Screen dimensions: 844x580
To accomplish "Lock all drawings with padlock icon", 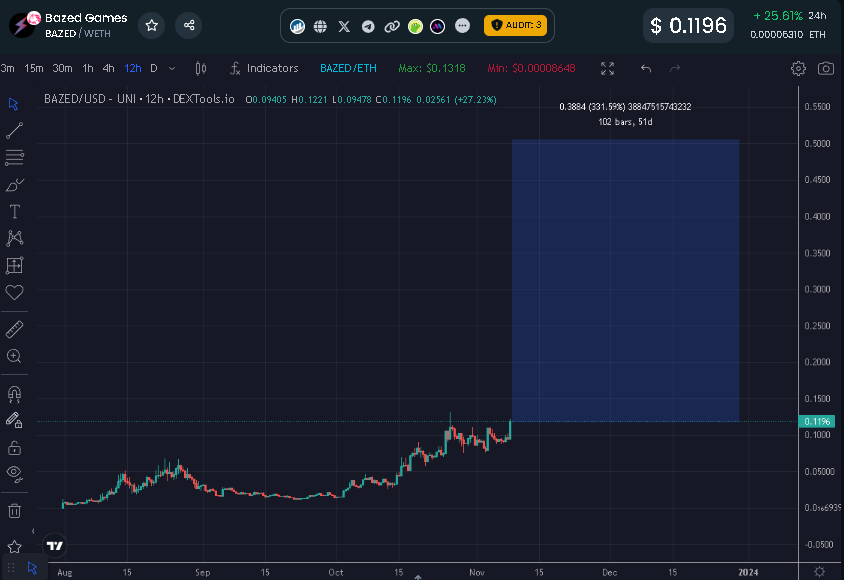I will coord(13,447).
